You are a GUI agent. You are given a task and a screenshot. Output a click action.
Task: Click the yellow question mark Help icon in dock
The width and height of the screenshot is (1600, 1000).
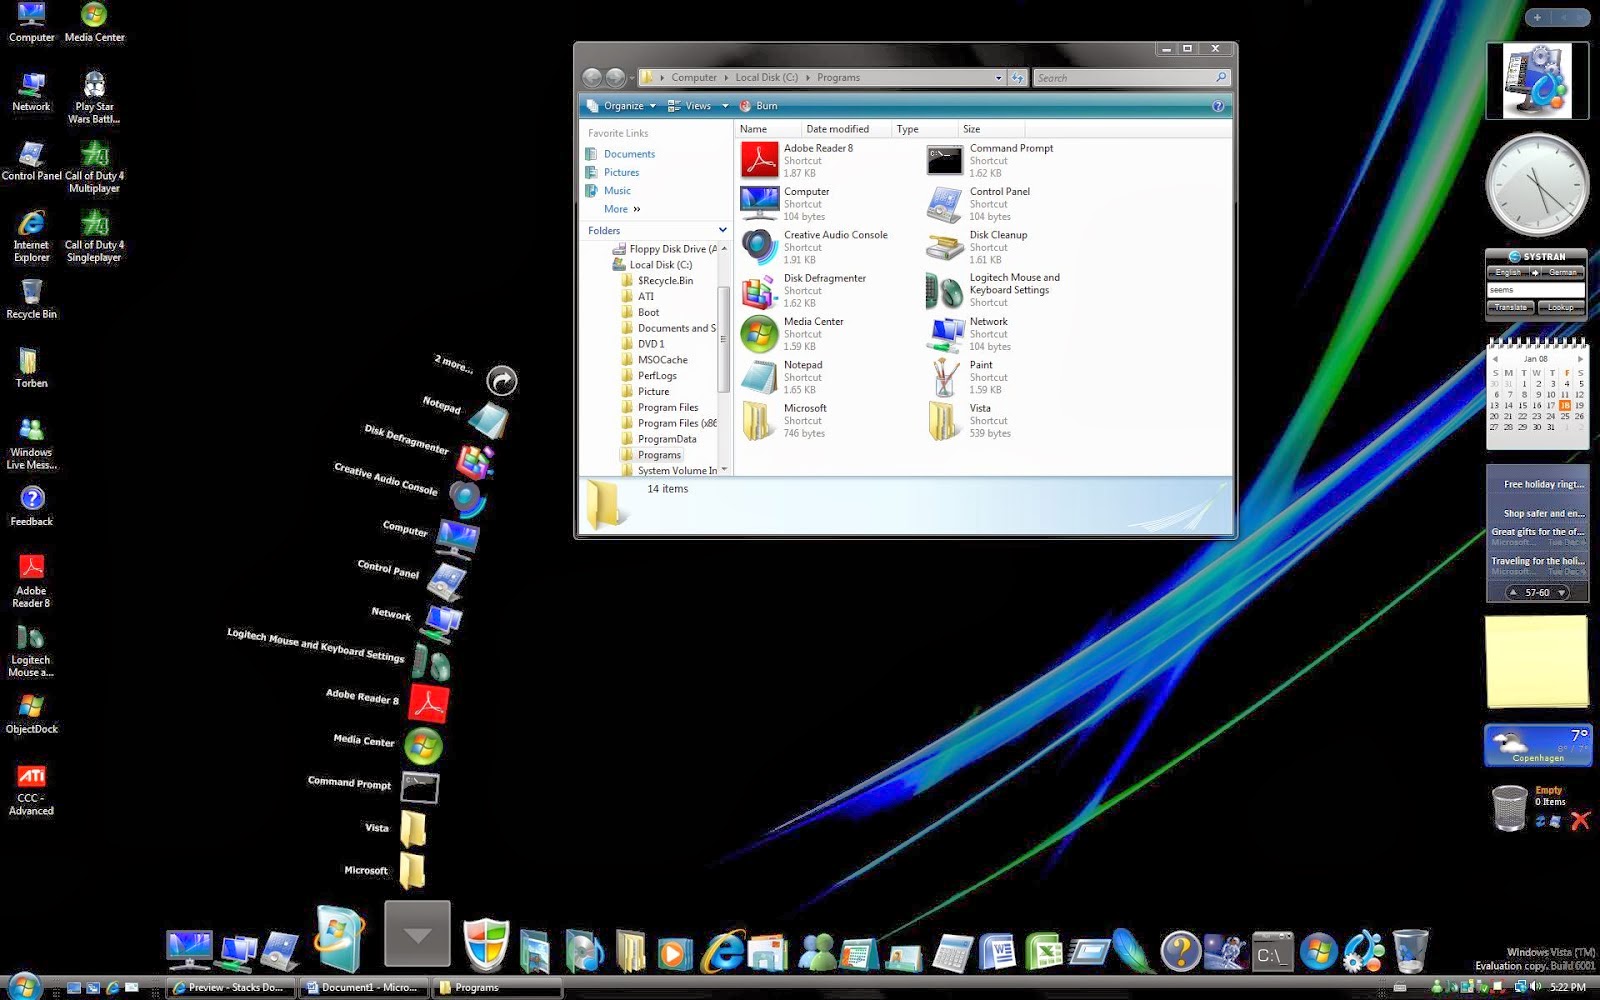click(1180, 952)
